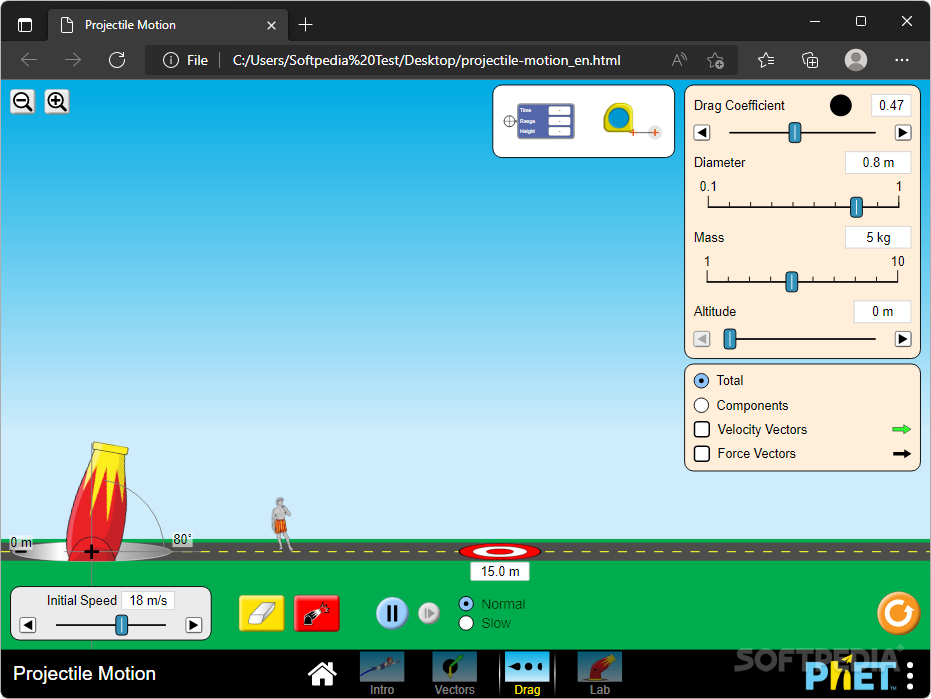This screenshot has height=699, width=931.
Task: Close the Projectile Motion tab
Action: pos(271,25)
